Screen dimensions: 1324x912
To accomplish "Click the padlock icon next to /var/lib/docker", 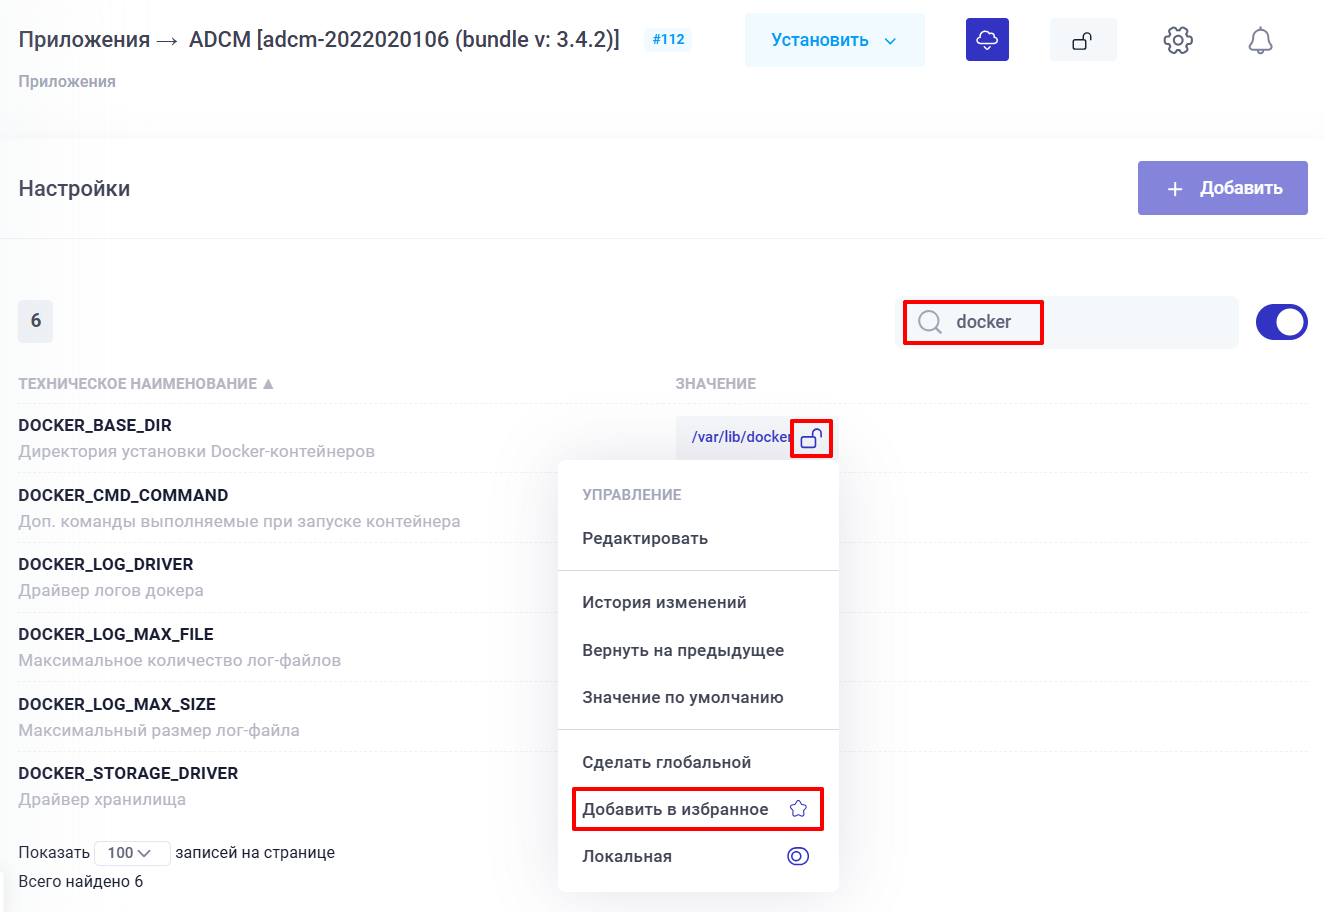I will (811, 438).
